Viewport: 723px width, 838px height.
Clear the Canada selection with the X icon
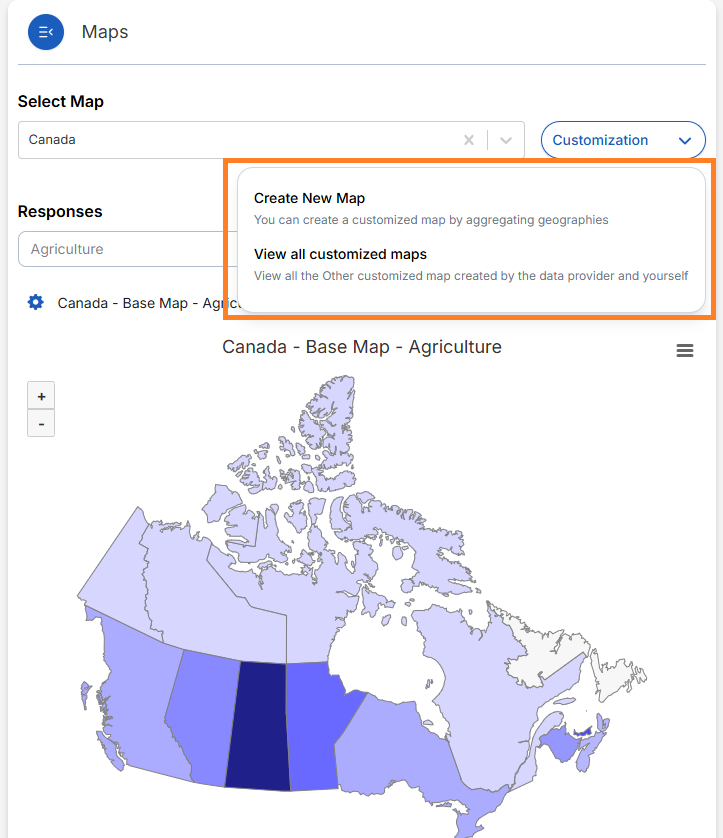coord(468,140)
